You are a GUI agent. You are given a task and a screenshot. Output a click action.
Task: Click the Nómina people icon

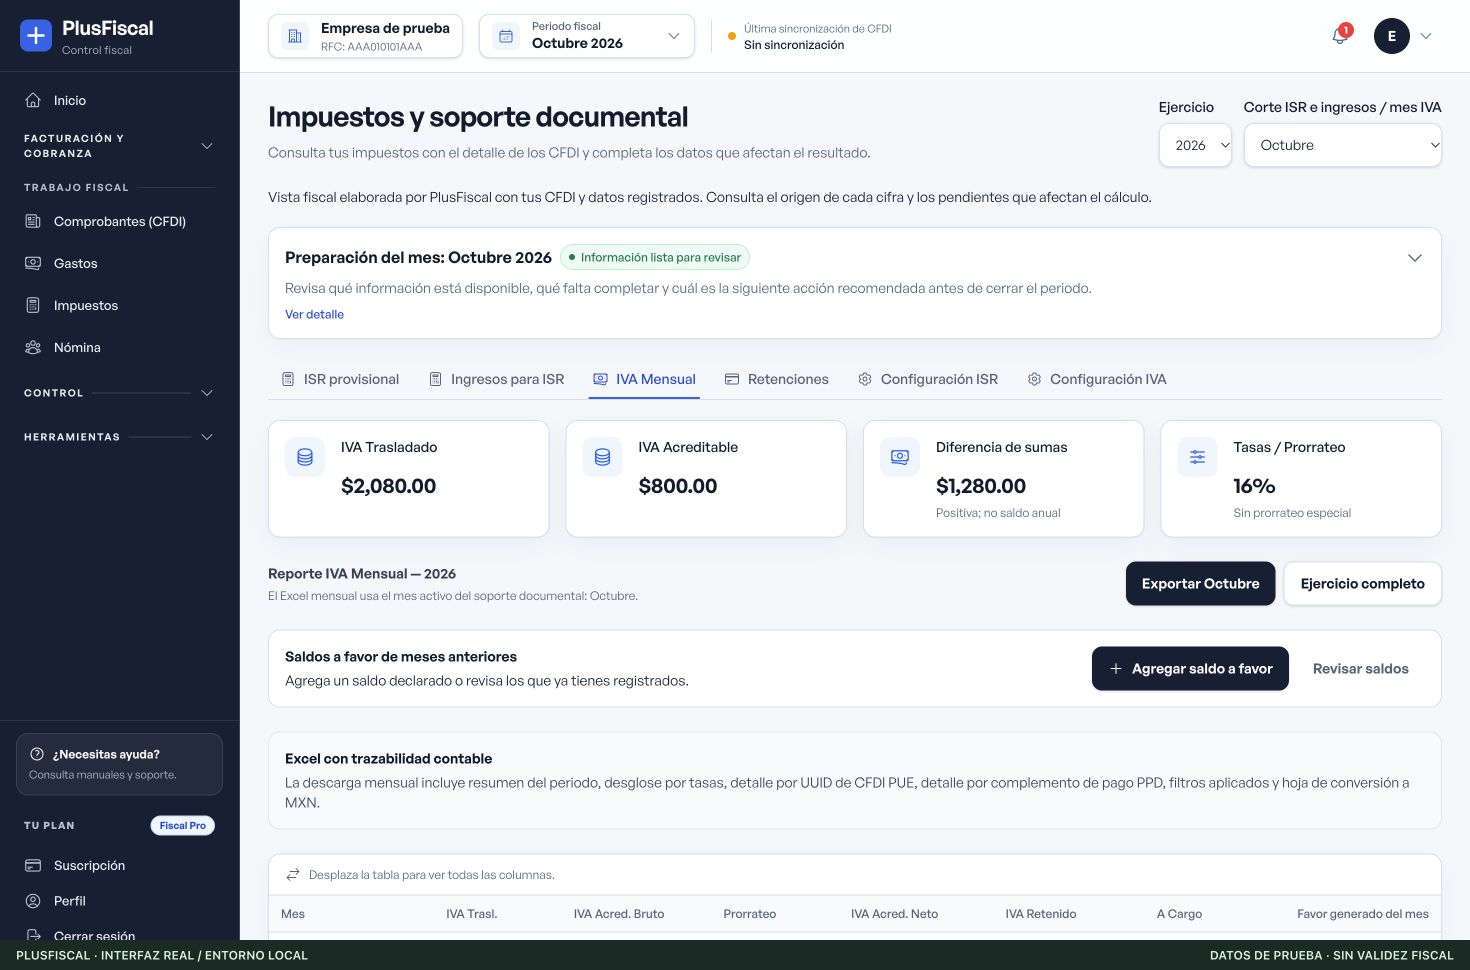point(33,347)
